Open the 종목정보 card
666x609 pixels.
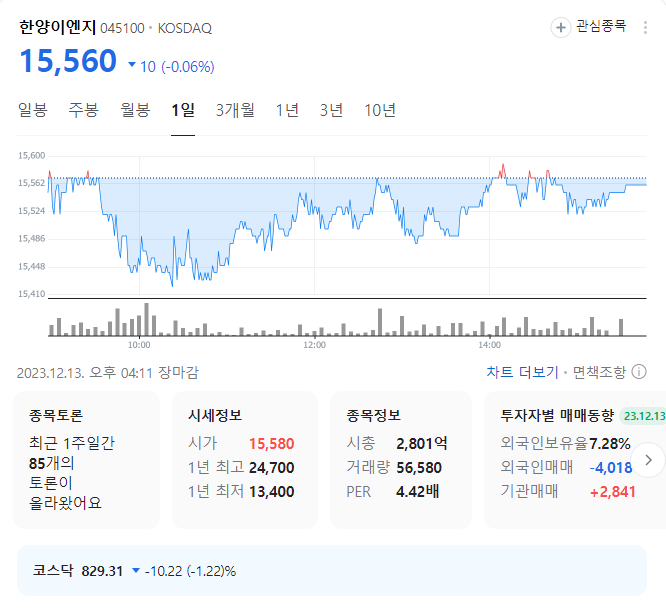click(401, 460)
